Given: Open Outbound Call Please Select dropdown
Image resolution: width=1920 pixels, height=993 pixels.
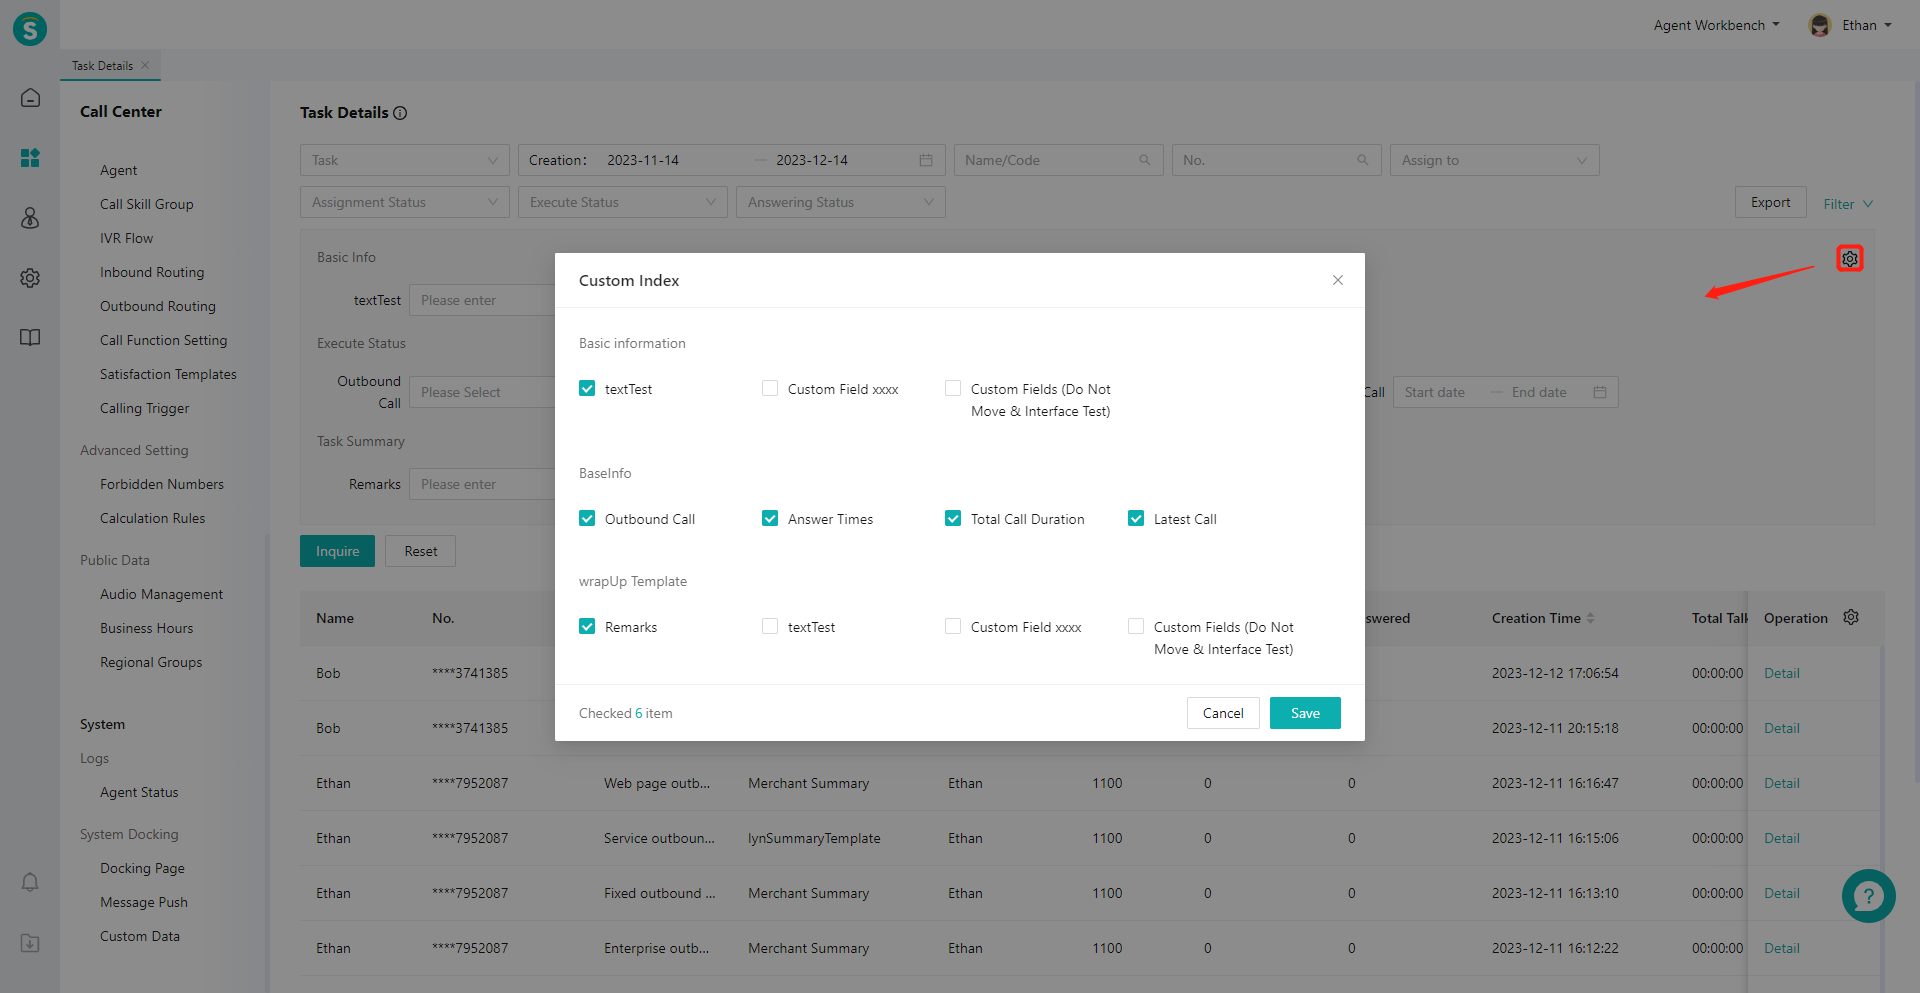Looking at the screenshot, I should 482,392.
